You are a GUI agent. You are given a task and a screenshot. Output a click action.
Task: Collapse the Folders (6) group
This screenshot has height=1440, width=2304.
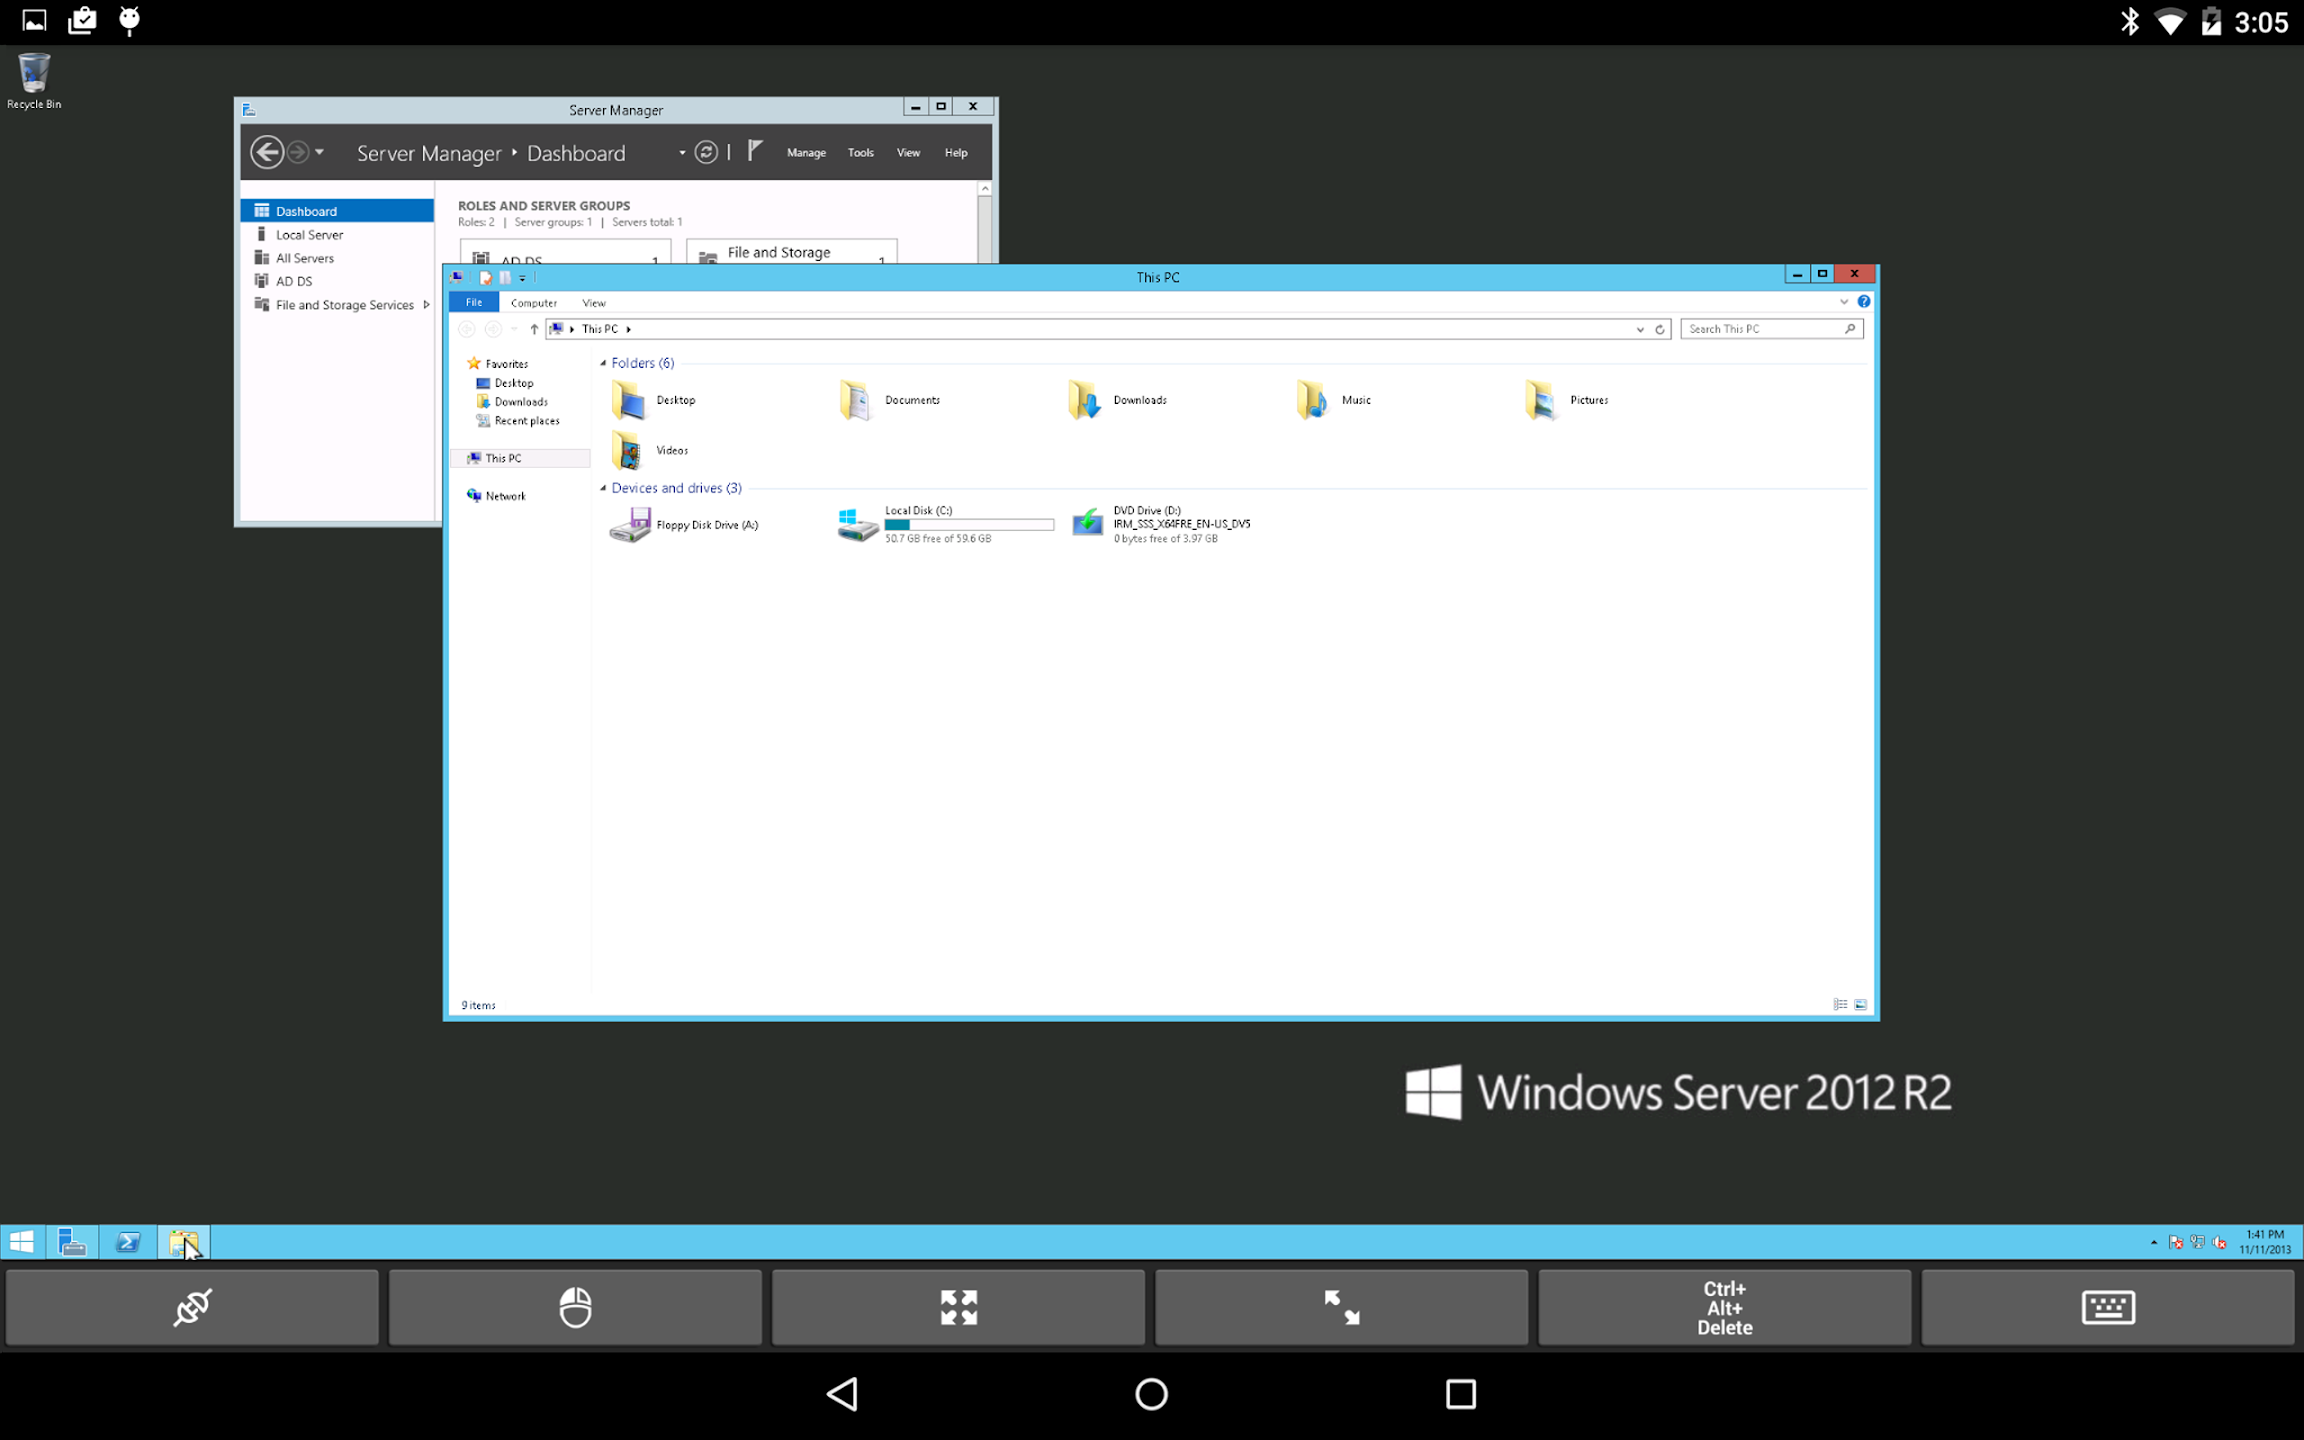coord(603,363)
